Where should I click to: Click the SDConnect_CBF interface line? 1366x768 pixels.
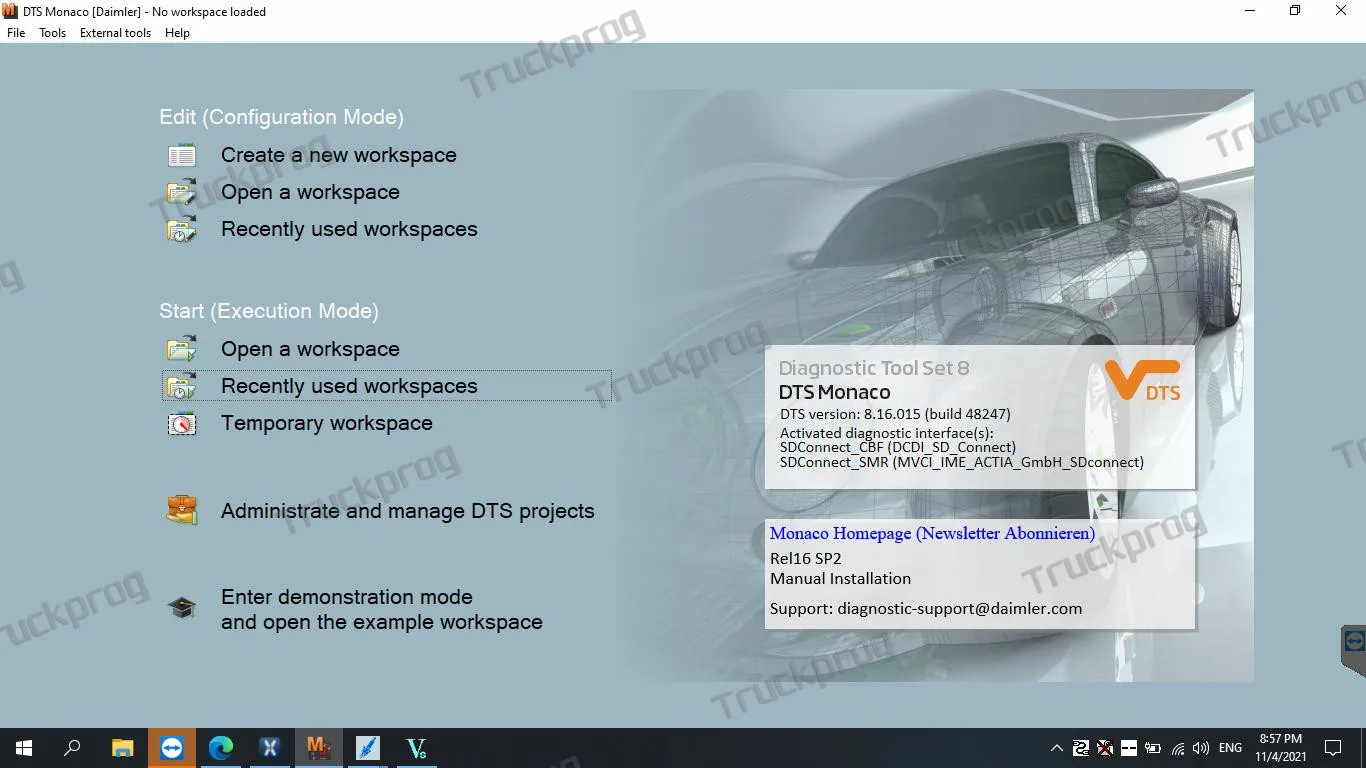click(x=898, y=447)
